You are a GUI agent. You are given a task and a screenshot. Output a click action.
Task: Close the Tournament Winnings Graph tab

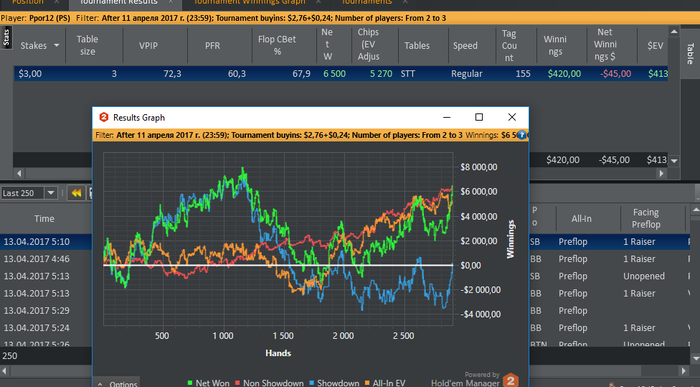pyautogui.click(x=318, y=2)
